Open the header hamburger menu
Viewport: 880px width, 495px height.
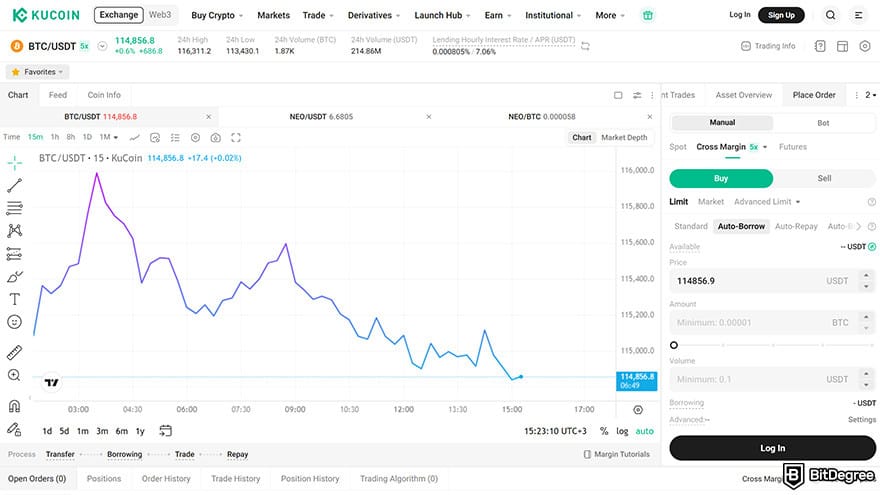pos(859,15)
